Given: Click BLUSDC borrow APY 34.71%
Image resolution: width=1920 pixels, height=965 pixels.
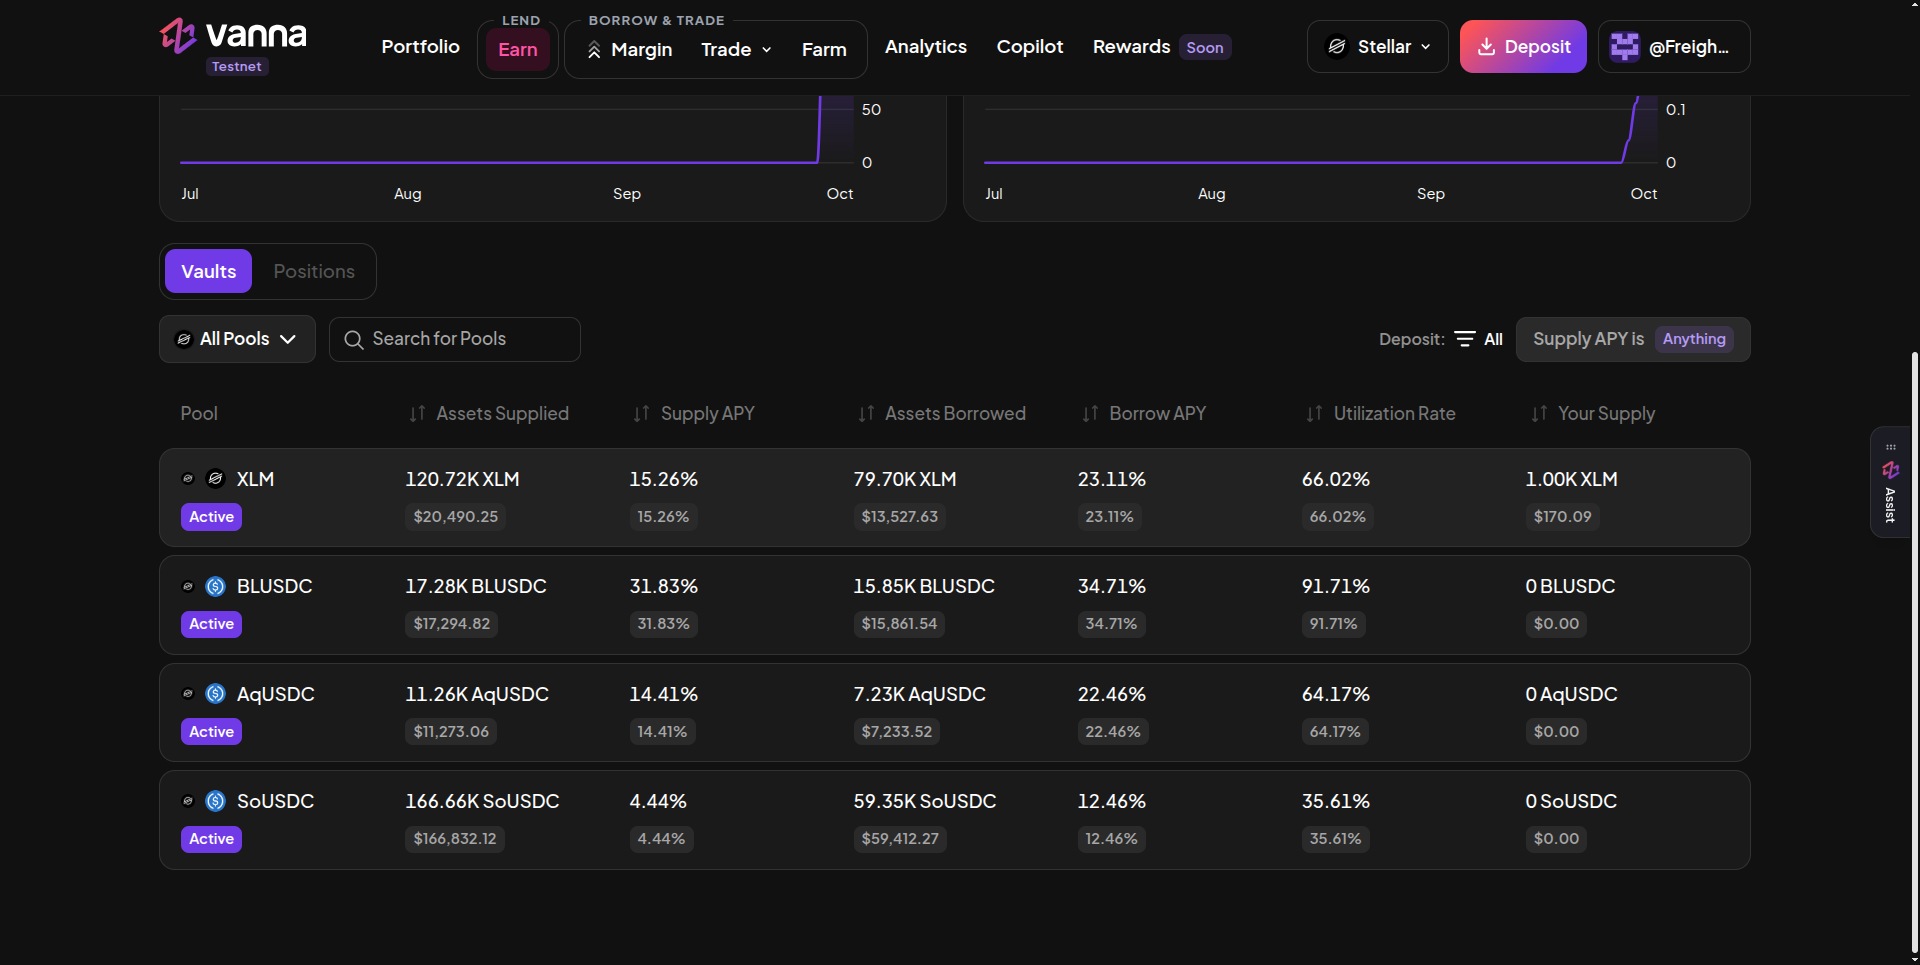Looking at the screenshot, I should pyautogui.click(x=1111, y=587).
